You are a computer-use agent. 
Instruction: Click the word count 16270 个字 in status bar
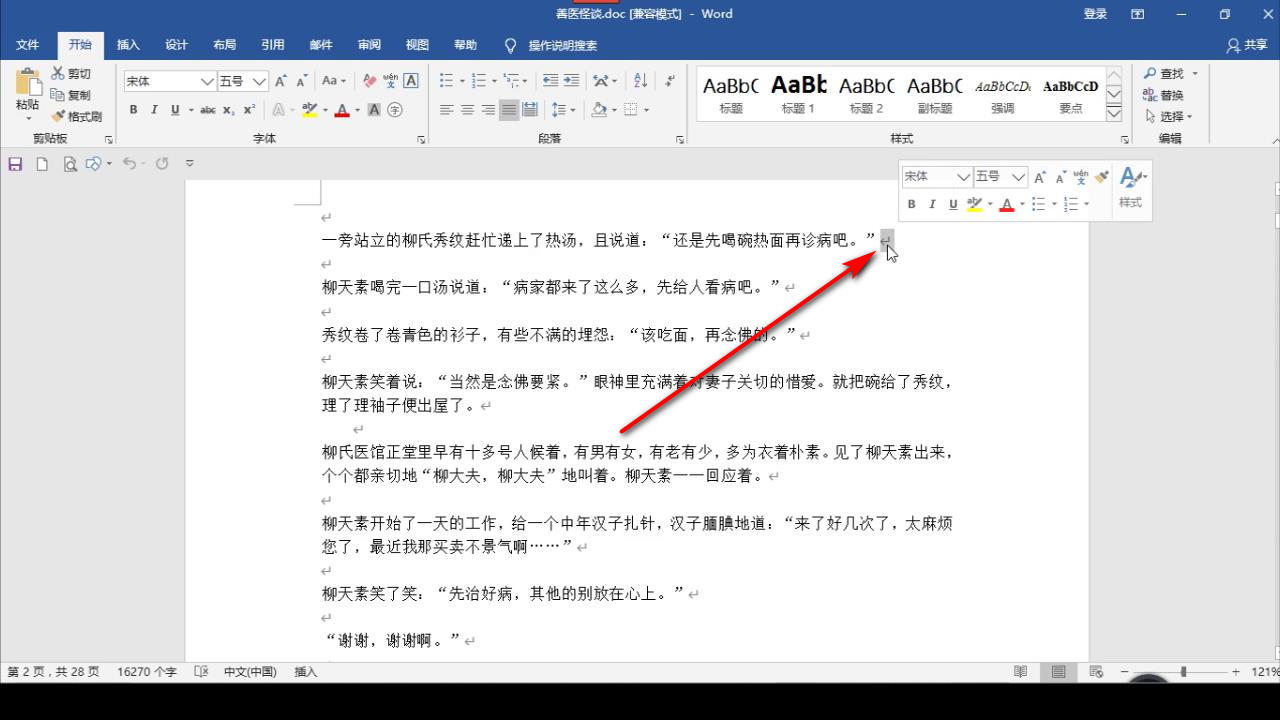click(146, 671)
